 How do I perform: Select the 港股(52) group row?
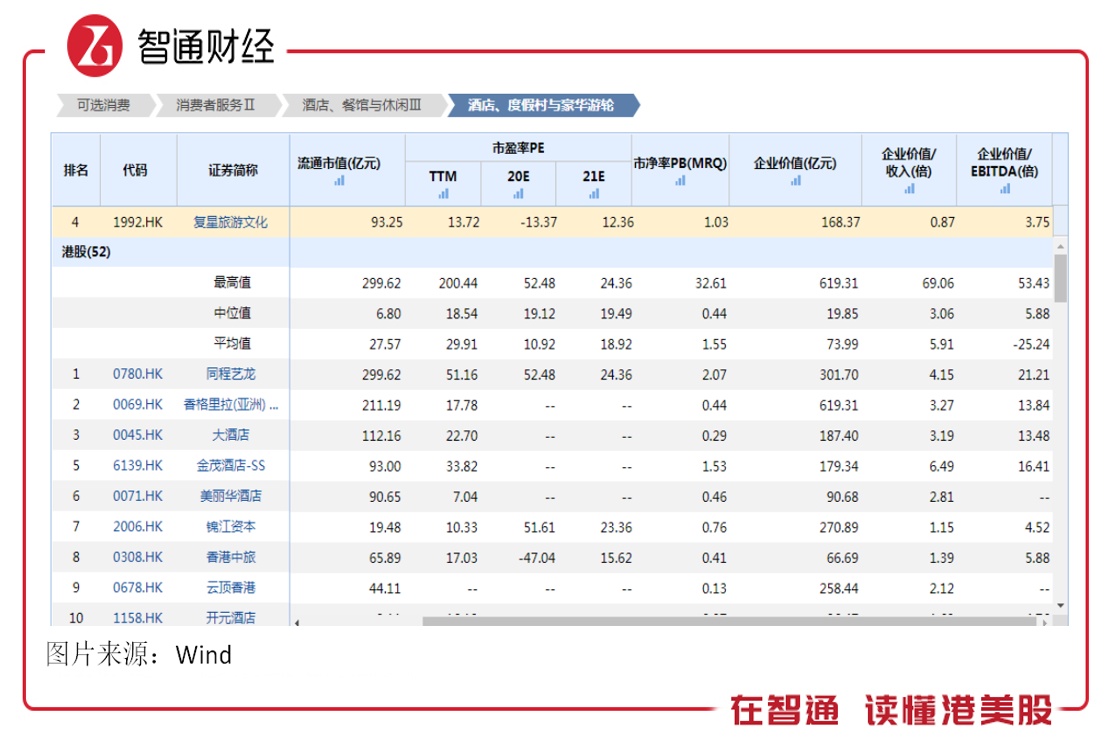pos(551,252)
